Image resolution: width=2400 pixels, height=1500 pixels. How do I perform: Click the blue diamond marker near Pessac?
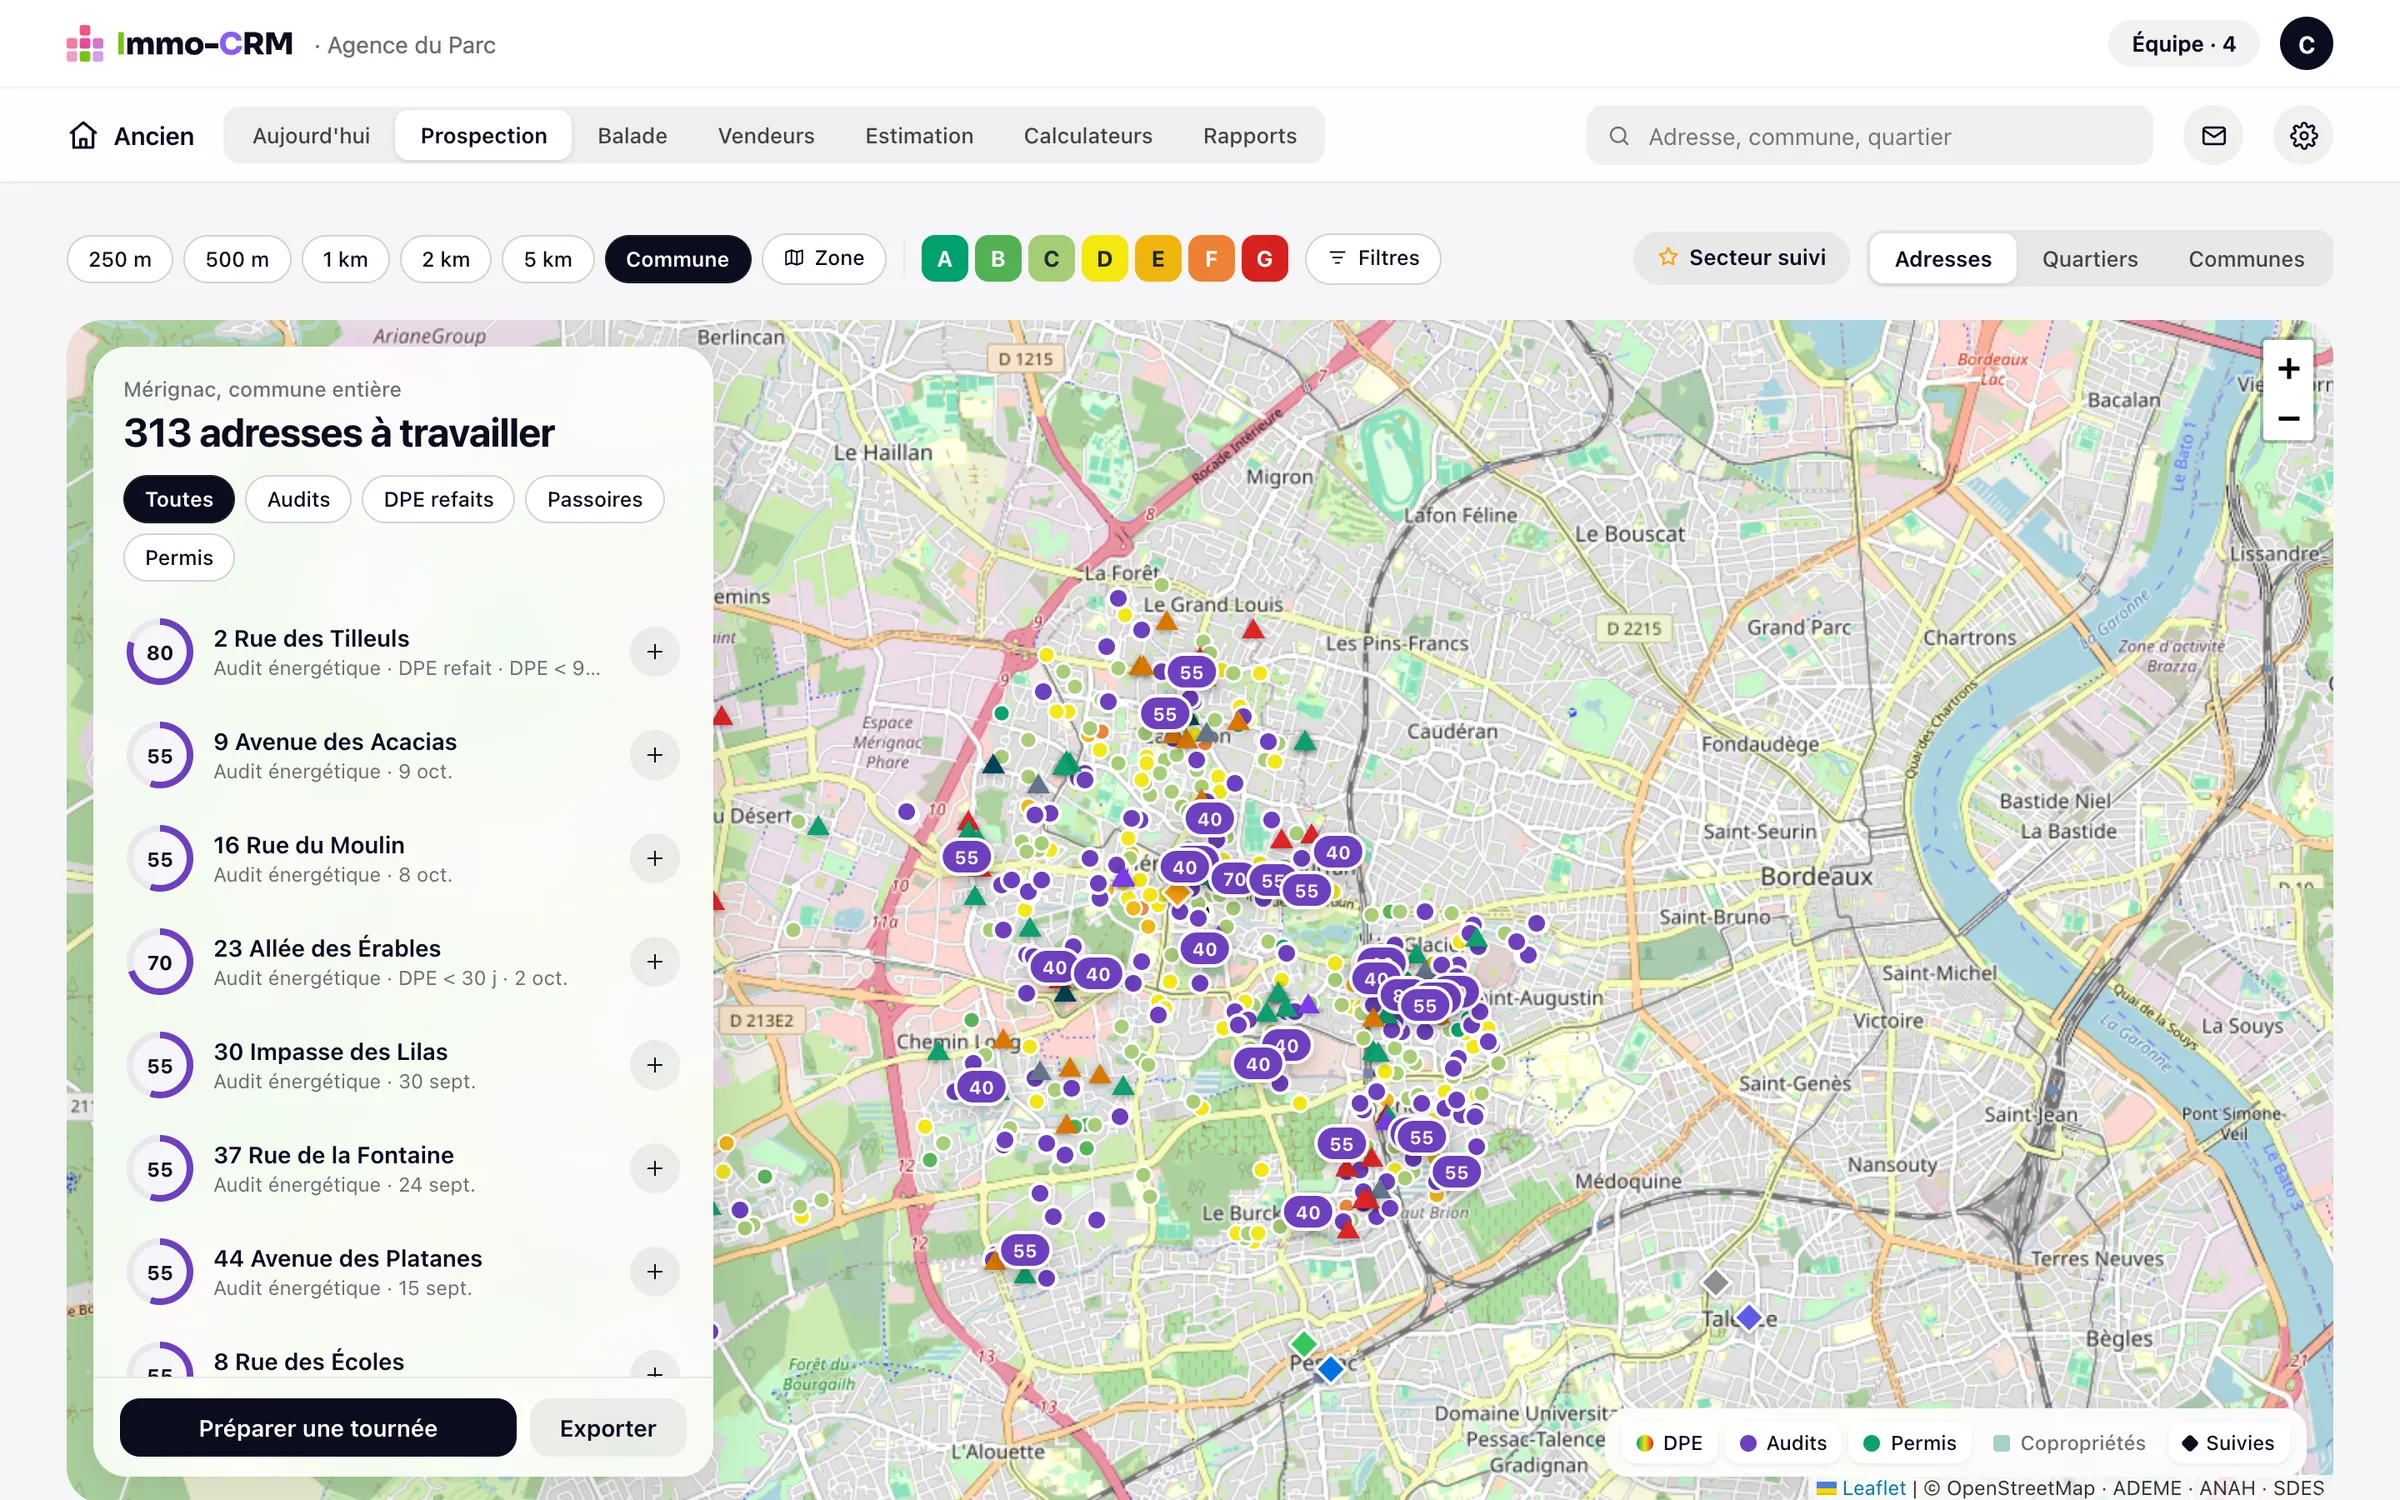[x=1330, y=1368]
